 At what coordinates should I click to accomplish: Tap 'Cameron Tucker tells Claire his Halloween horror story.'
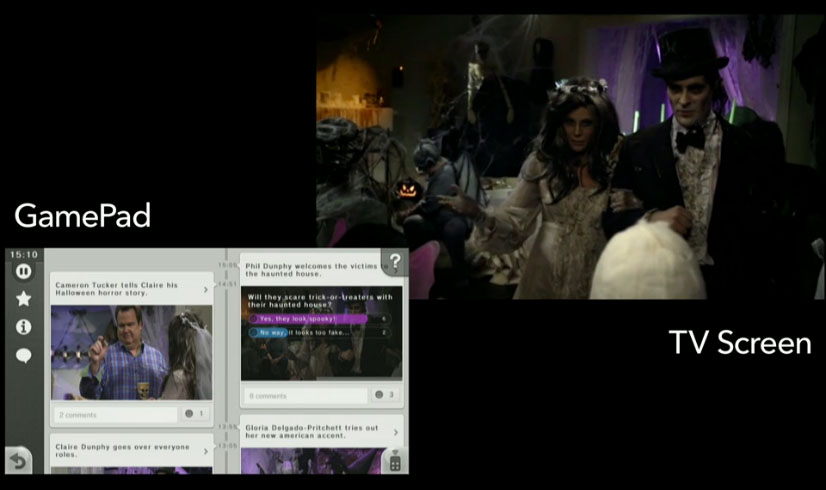pos(116,289)
